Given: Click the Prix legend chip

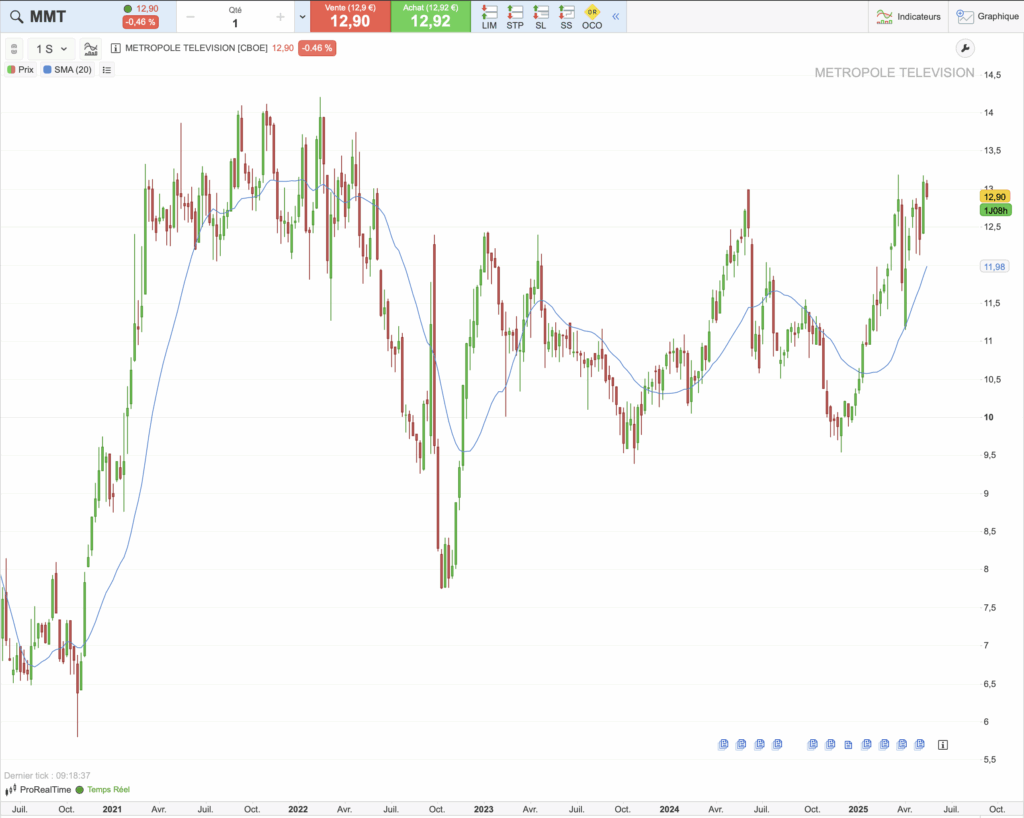Looking at the screenshot, I should pos(20,70).
